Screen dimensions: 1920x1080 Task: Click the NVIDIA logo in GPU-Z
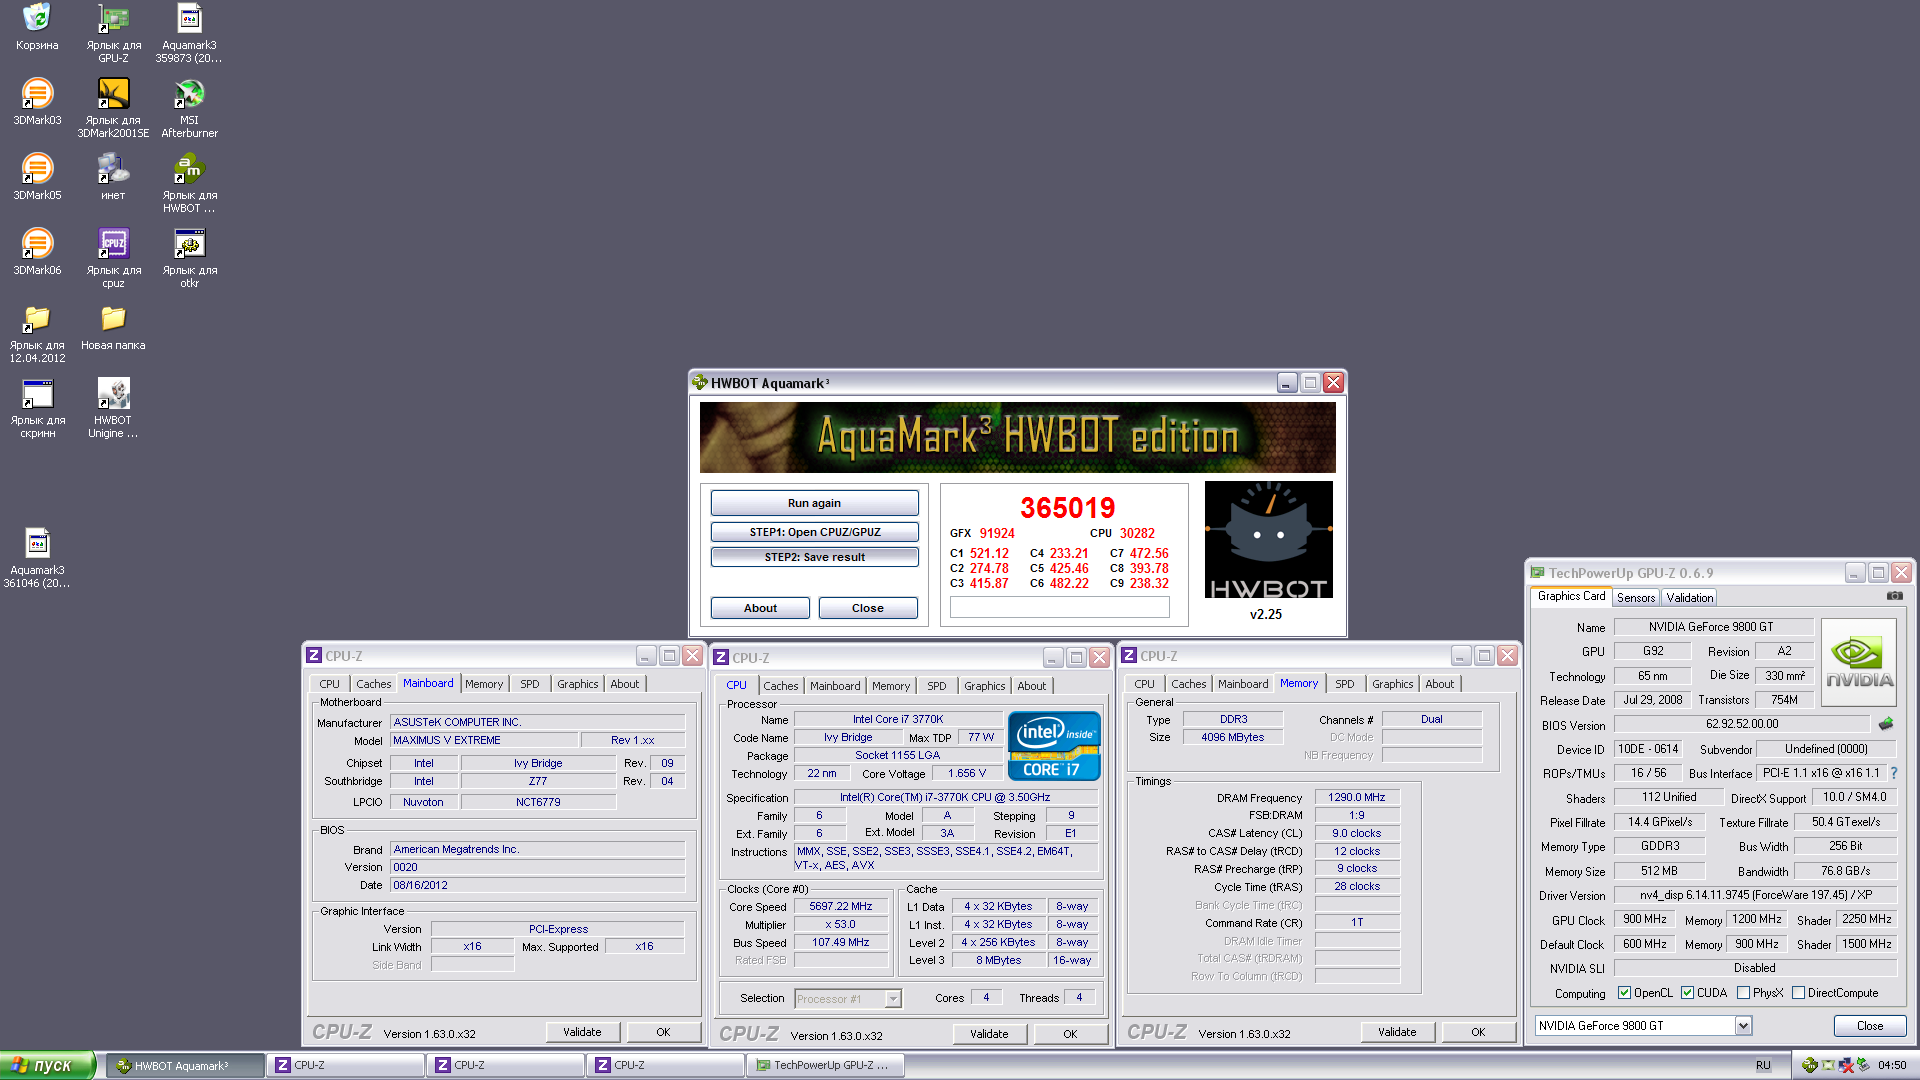(1859, 663)
